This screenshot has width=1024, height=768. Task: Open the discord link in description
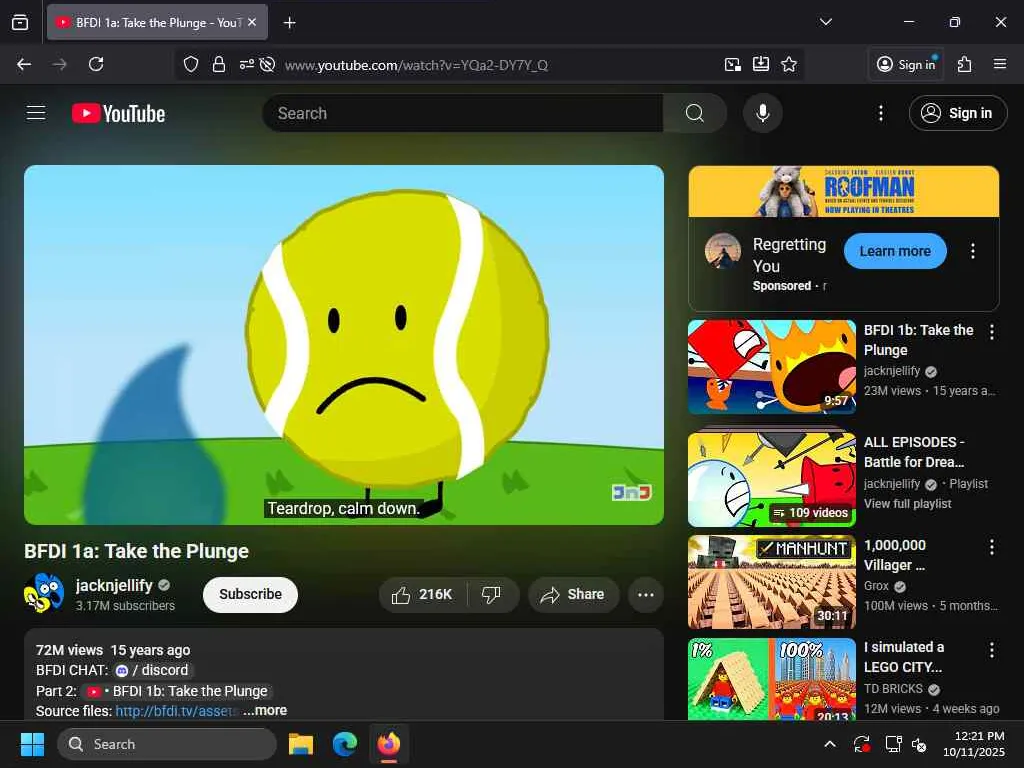[152, 670]
